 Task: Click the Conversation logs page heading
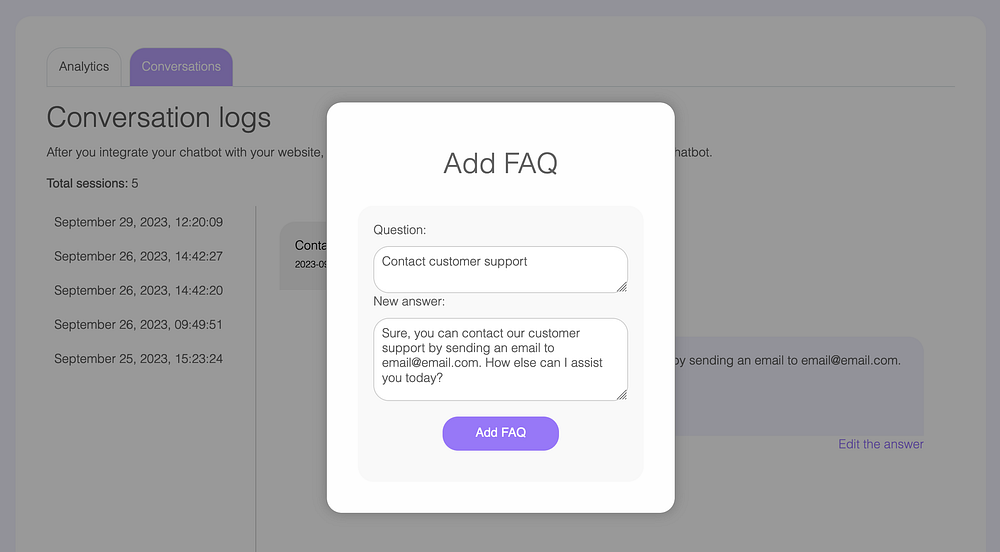tap(159, 117)
